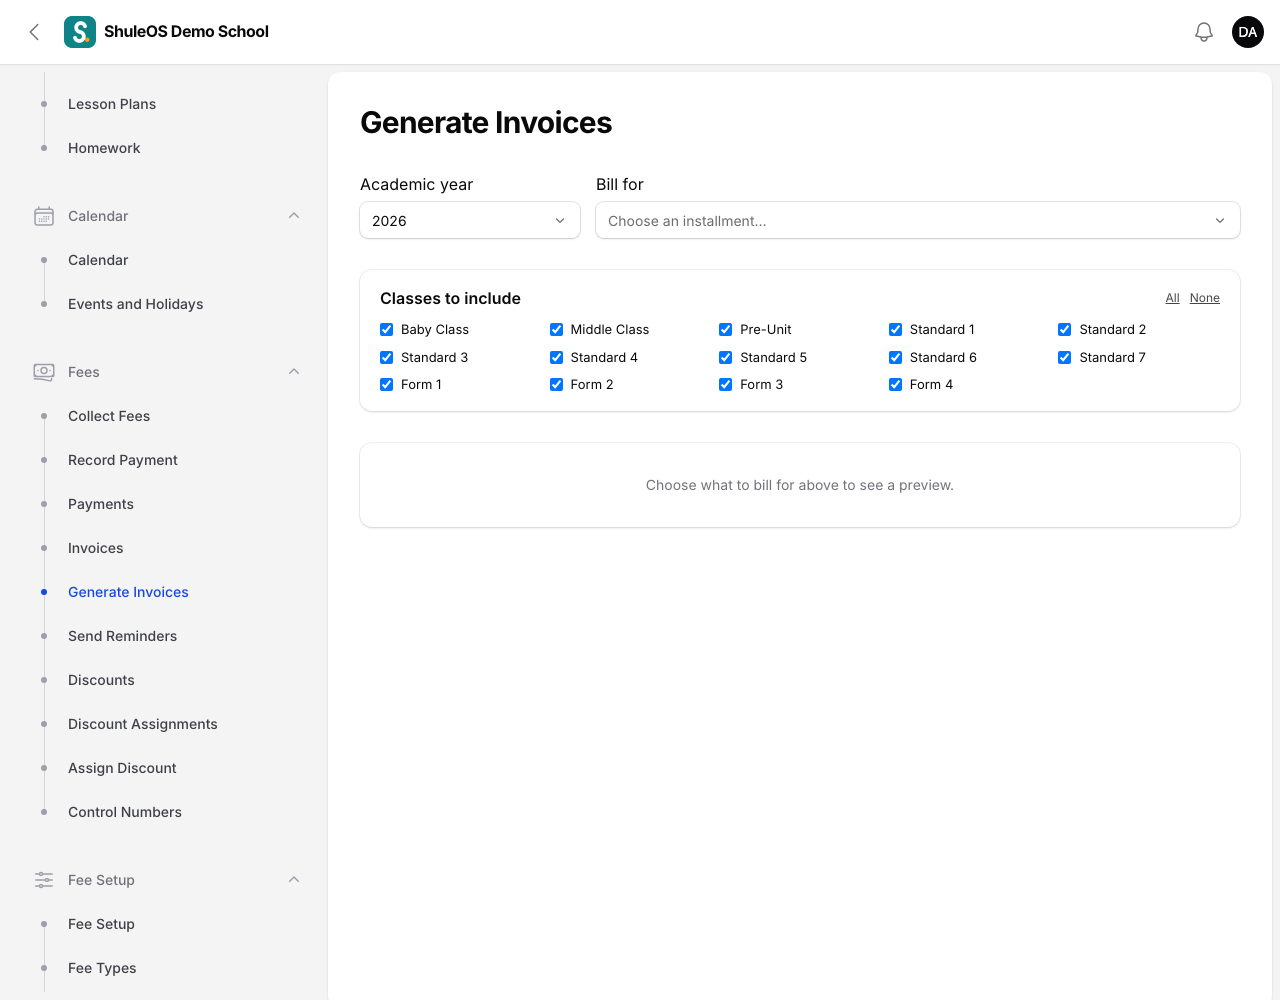This screenshot has height=1000, width=1280.
Task: Uncheck the Form 4 checkbox
Action: [896, 385]
